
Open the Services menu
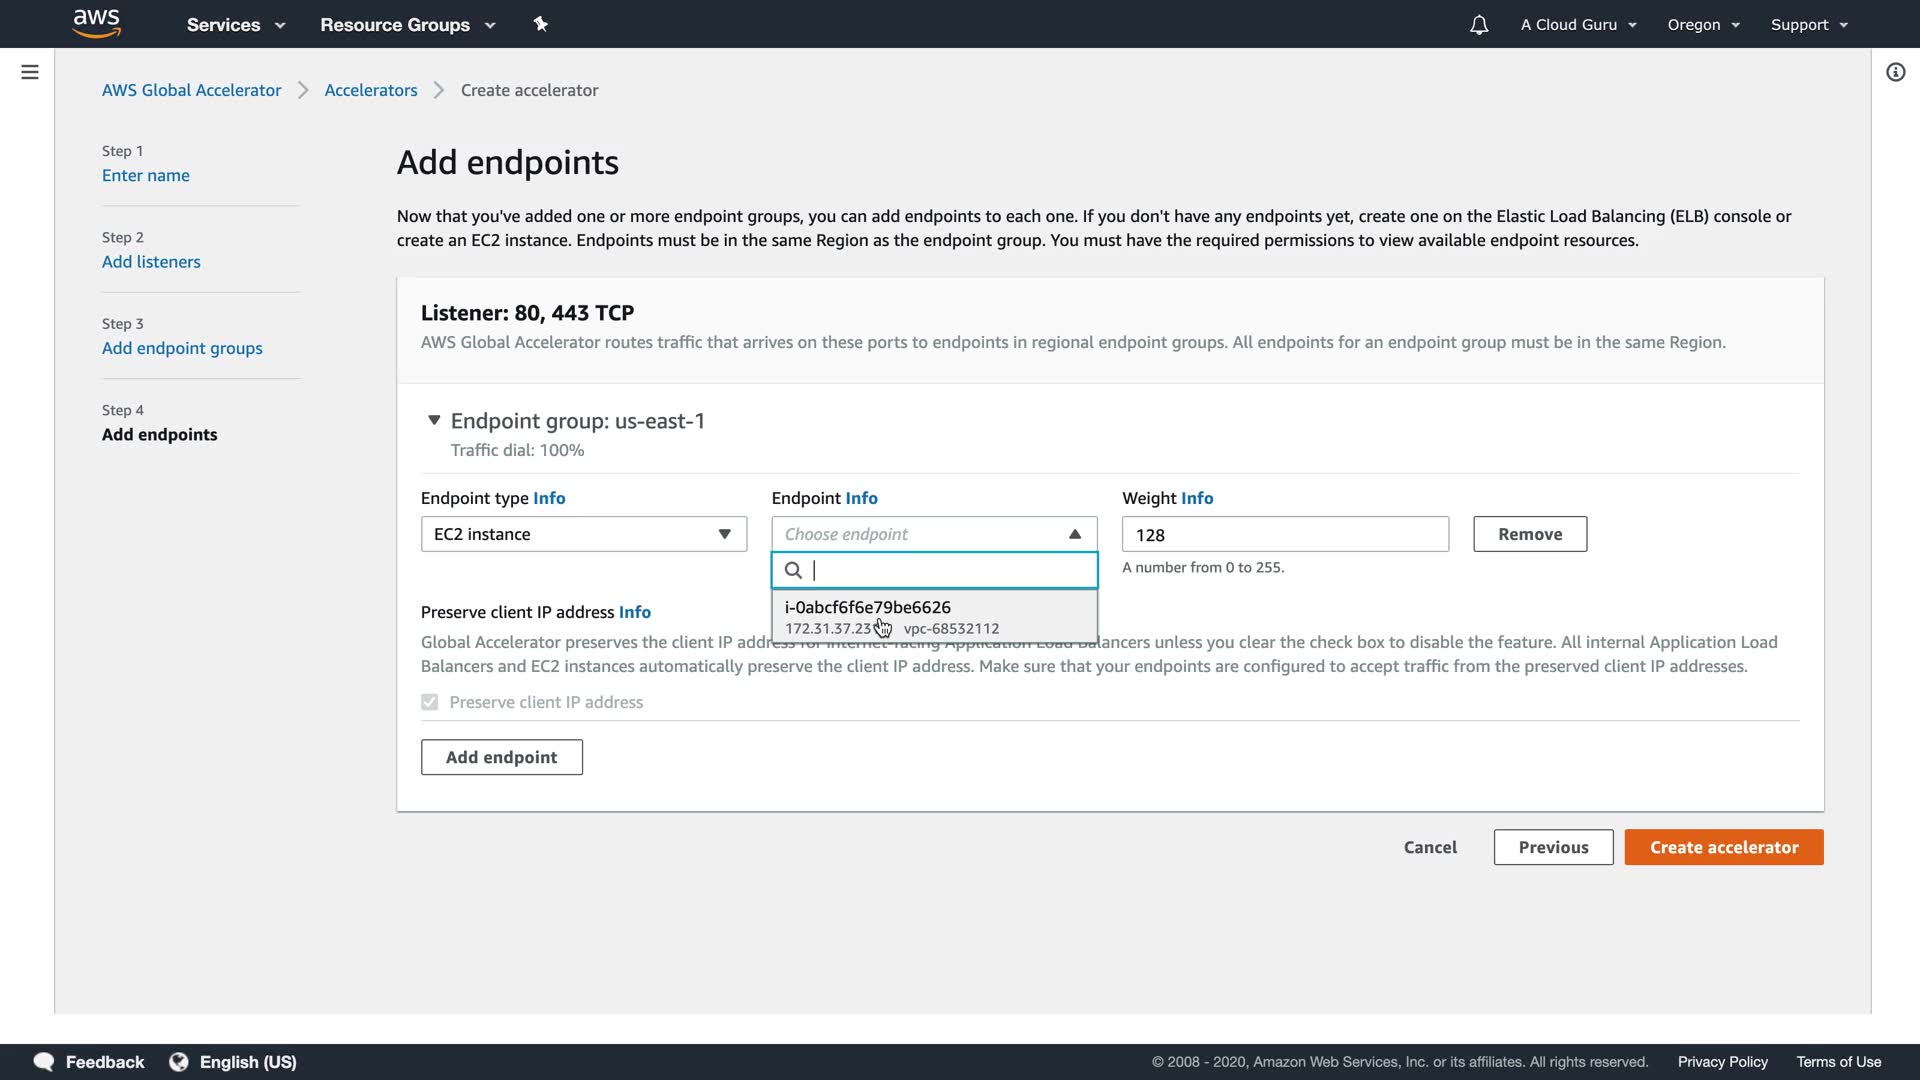coord(235,25)
